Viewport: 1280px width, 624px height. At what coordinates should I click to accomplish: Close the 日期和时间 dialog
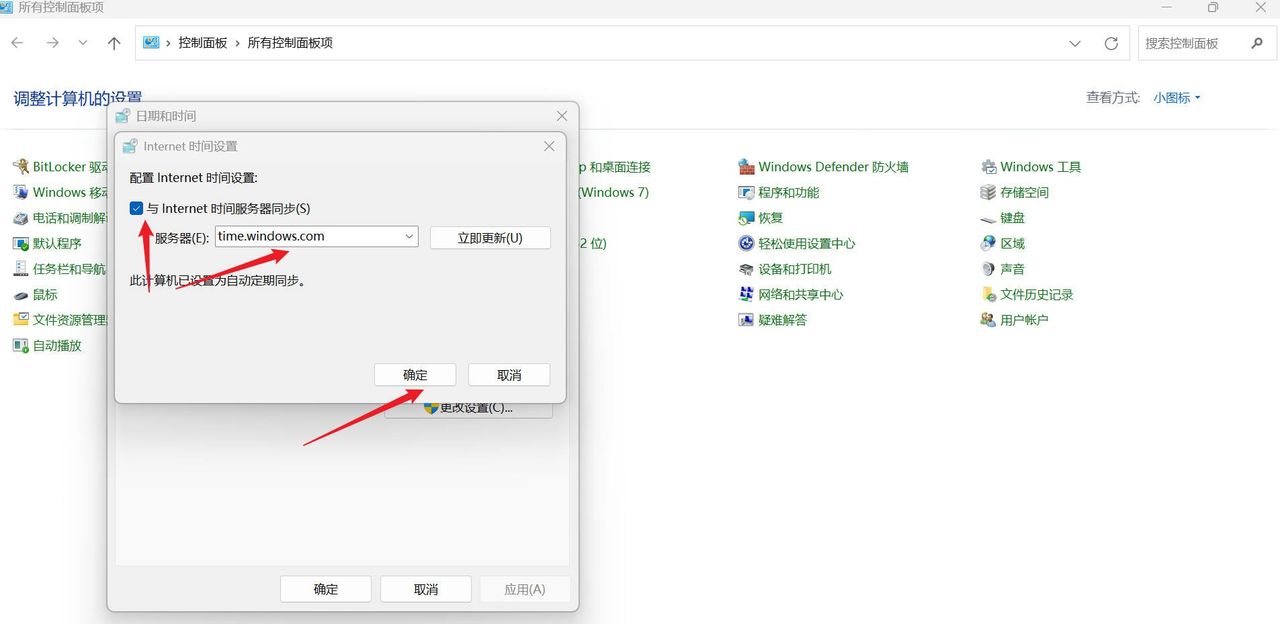pyautogui.click(x=562, y=116)
